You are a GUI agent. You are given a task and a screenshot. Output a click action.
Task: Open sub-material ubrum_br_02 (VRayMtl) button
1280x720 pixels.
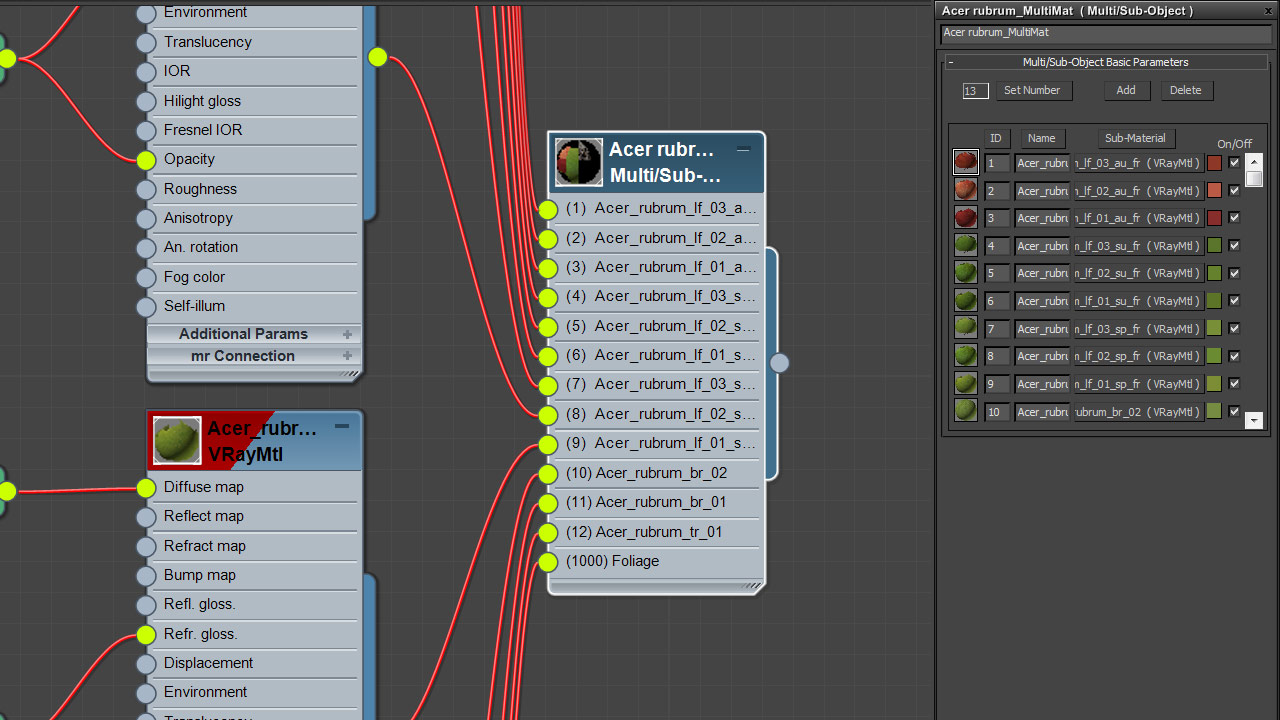click(x=1139, y=411)
